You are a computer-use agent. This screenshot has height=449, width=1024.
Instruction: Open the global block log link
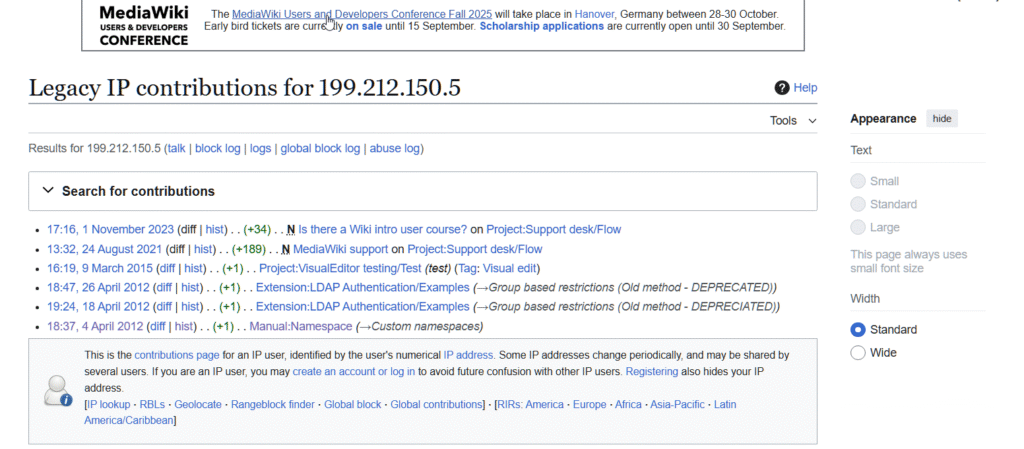(x=320, y=149)
